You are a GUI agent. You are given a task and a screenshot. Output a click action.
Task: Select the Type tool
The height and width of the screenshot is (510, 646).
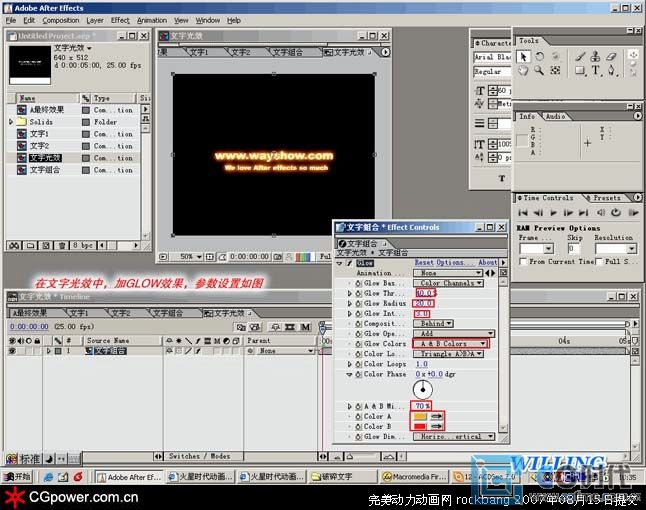tap(596, 70)
